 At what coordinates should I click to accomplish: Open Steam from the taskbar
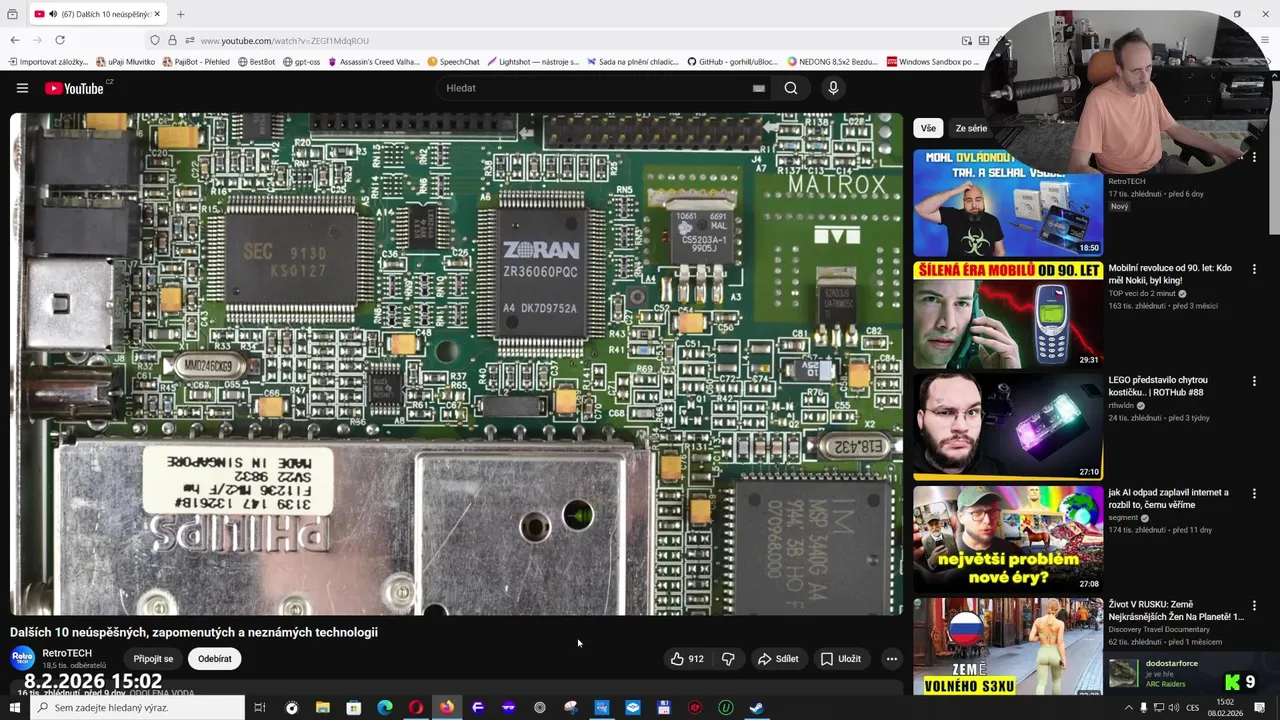757,707
